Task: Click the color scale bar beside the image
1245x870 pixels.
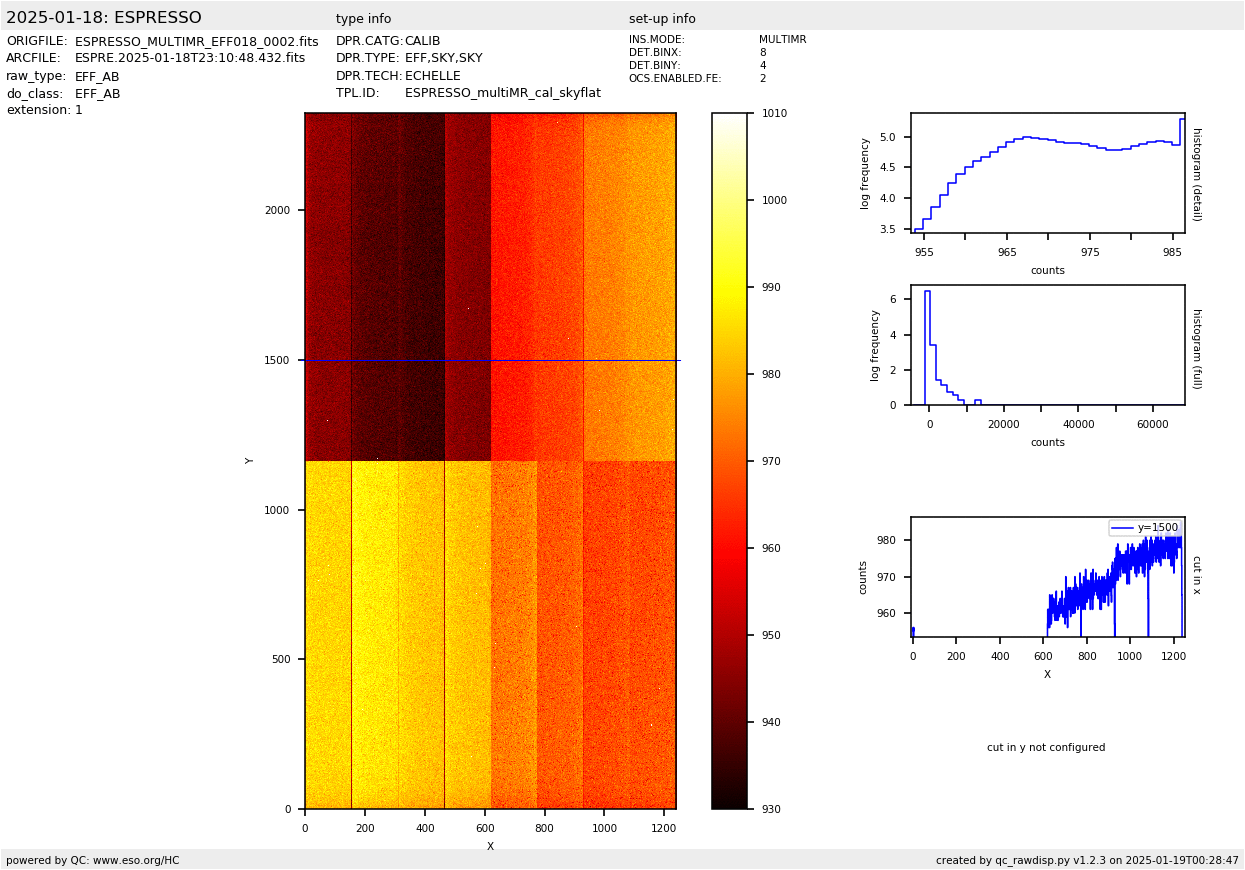Action: click(x=729, y=461)
